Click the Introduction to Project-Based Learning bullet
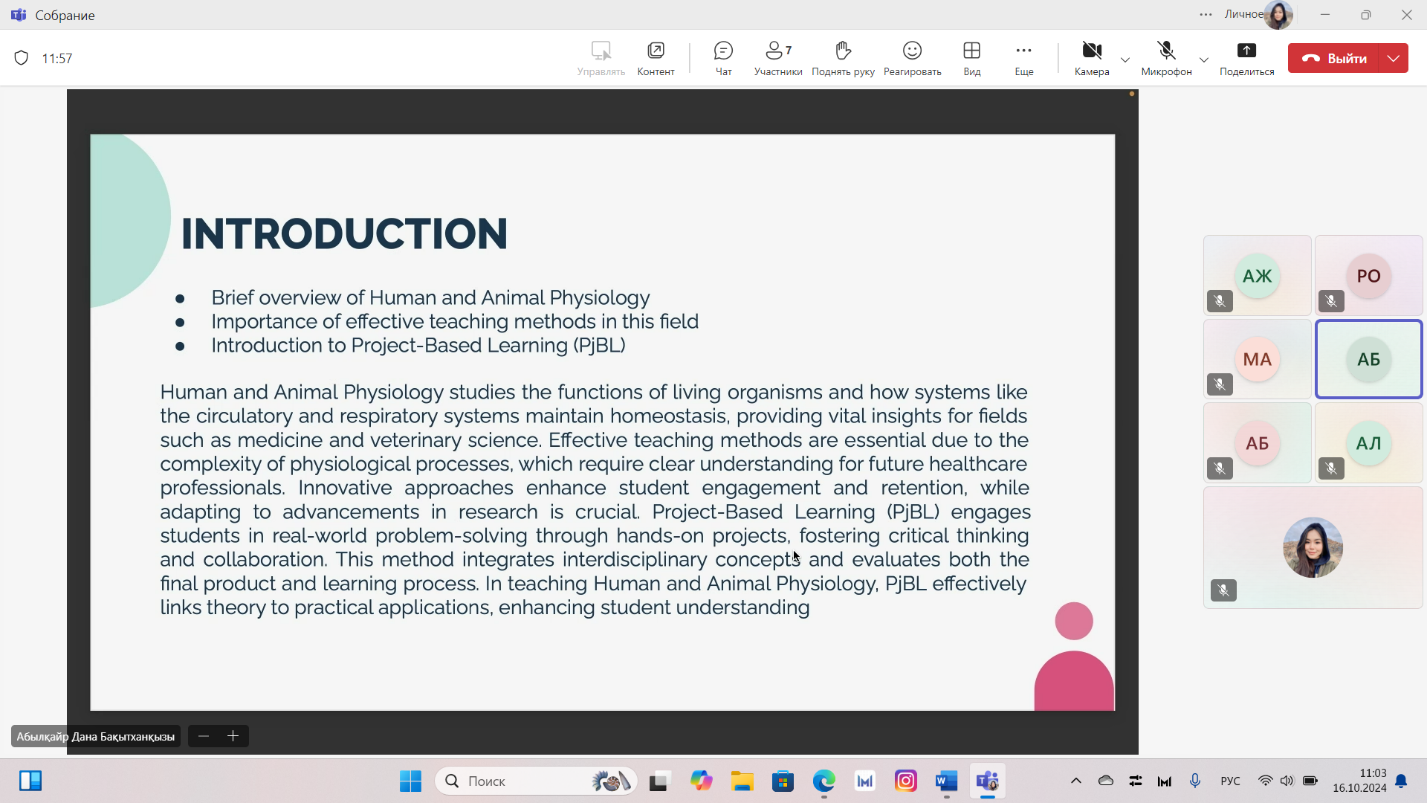1427x803 pixels. point(418,345)
